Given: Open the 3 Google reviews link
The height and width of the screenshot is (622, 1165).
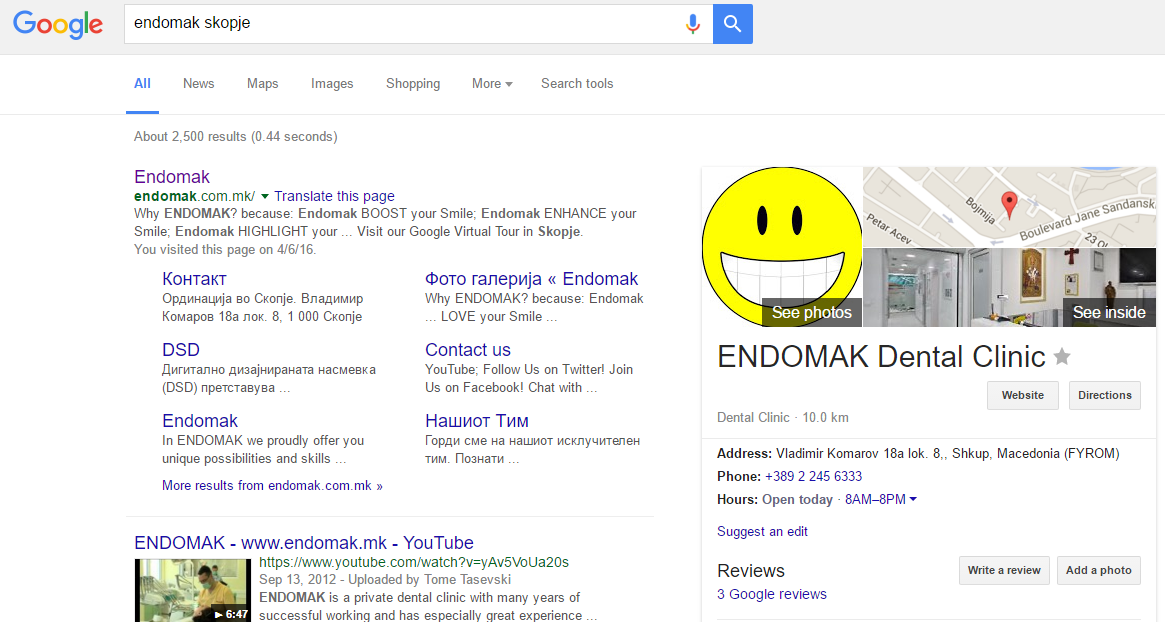Looking at the screenshot, I should click(771, 593).
